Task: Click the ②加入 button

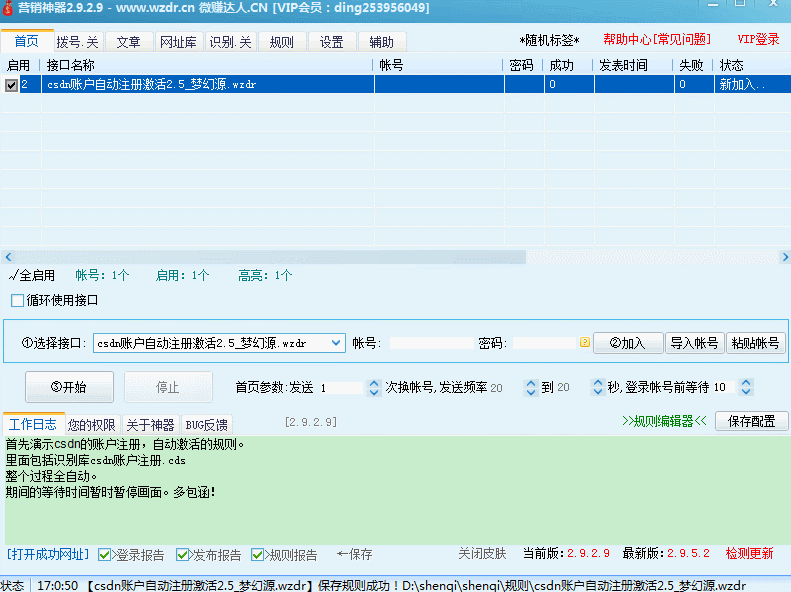Action: (x=628, y=343)
